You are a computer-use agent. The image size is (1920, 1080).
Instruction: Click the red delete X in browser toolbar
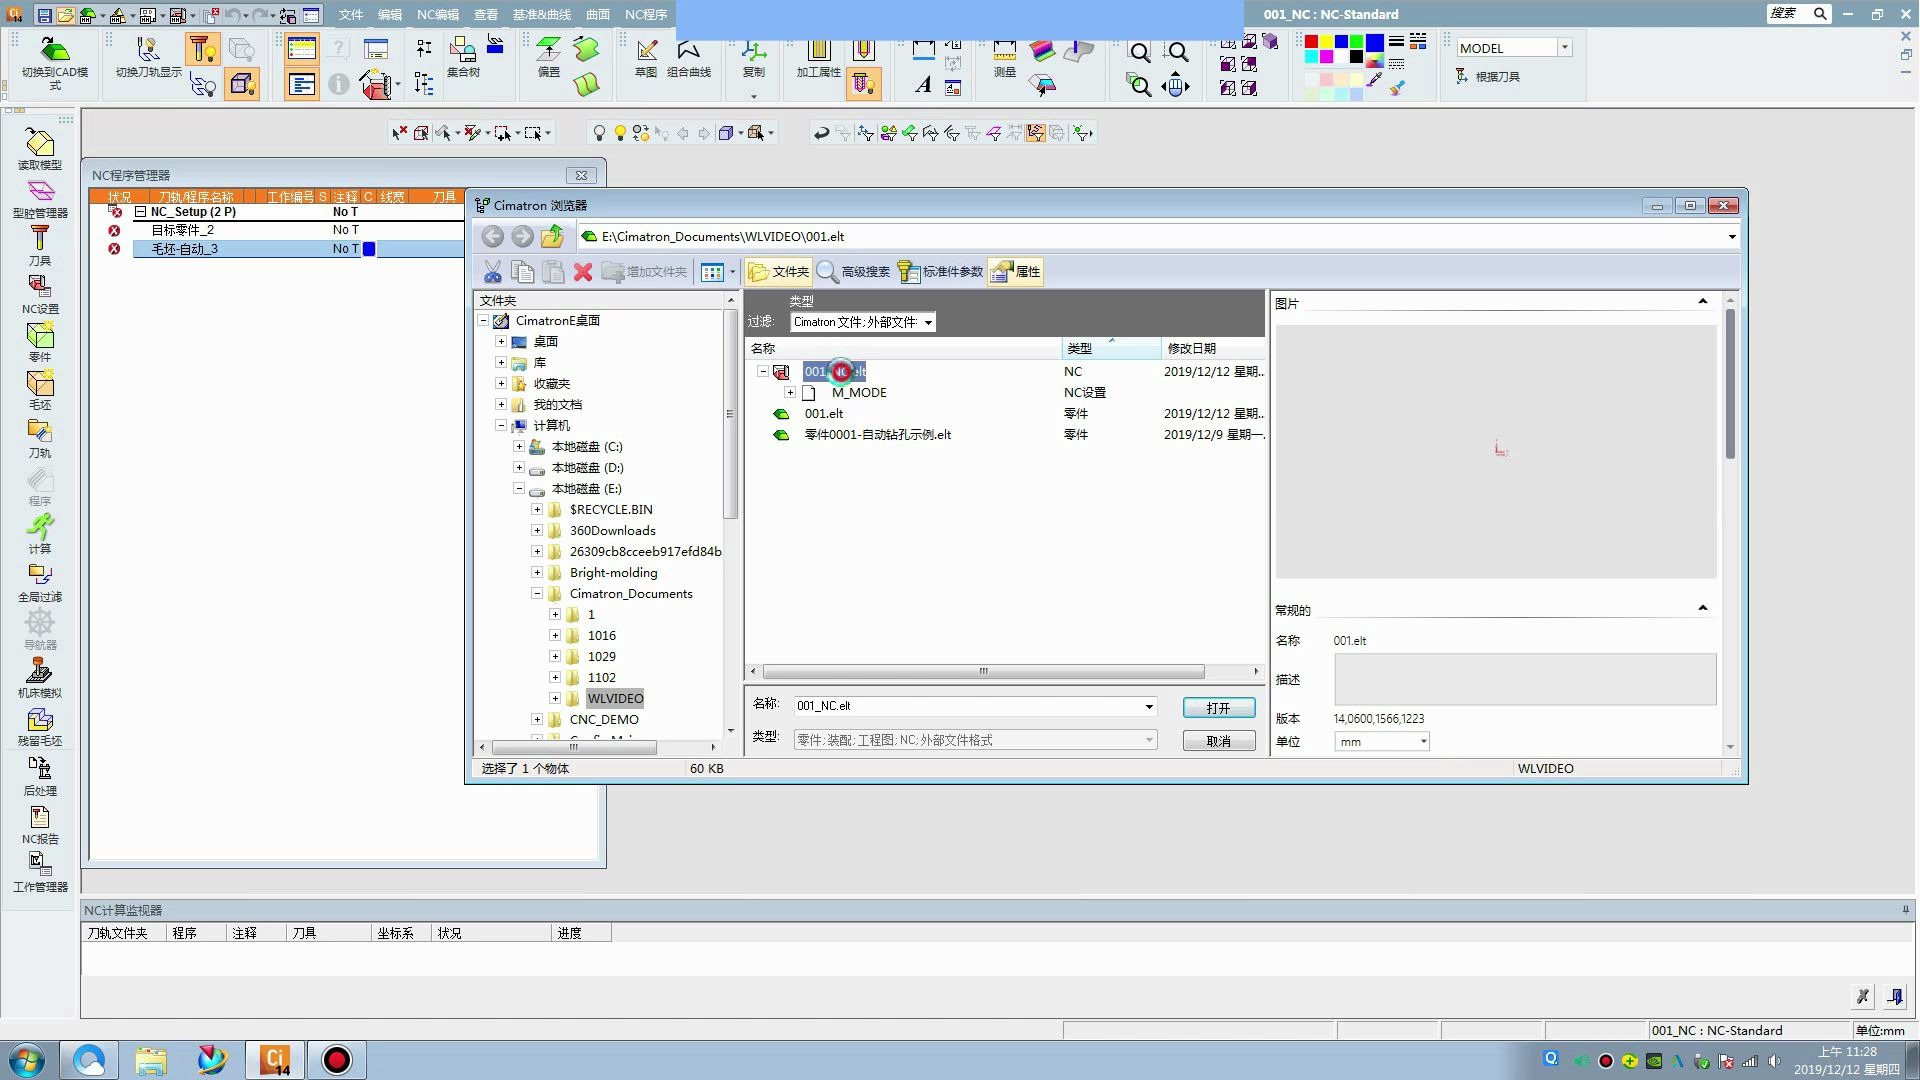pos(583,272)
